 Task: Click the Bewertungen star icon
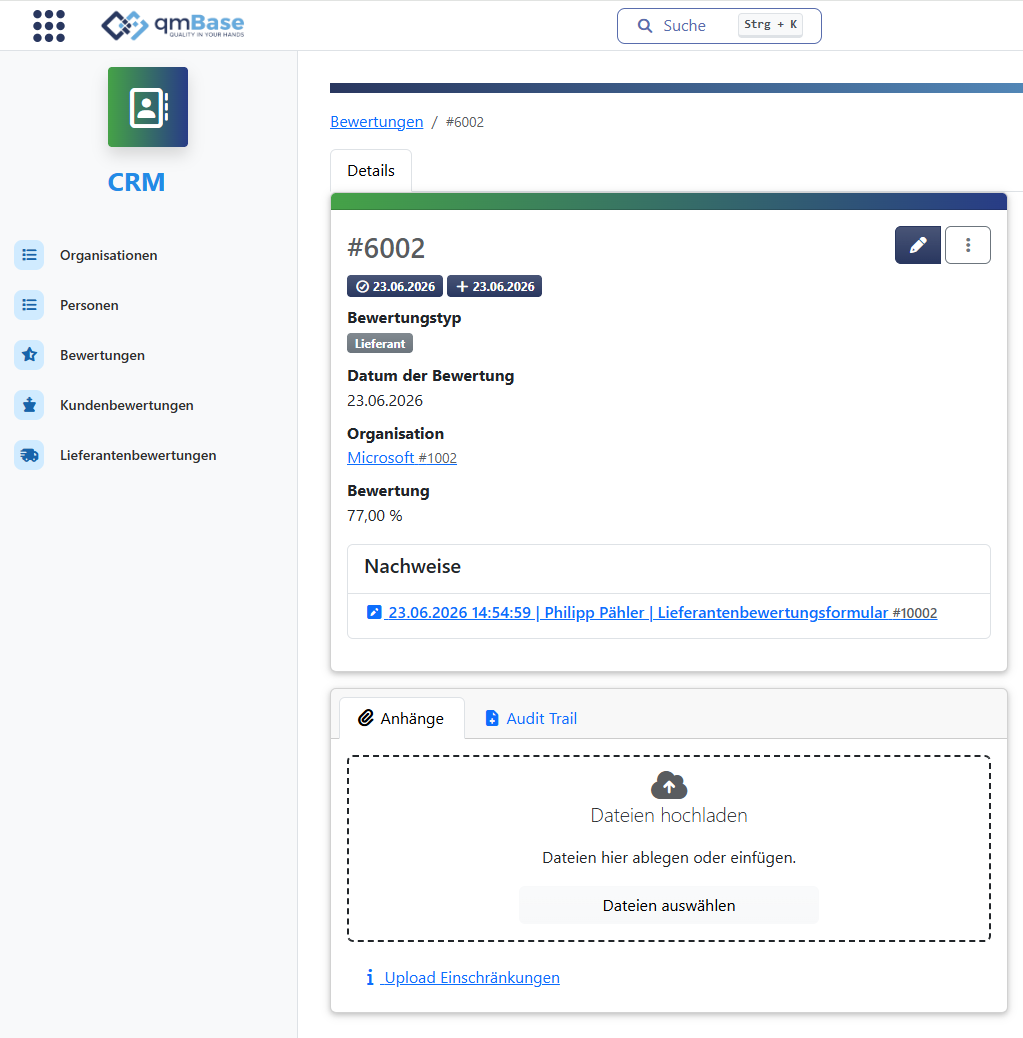click(29, 355)
